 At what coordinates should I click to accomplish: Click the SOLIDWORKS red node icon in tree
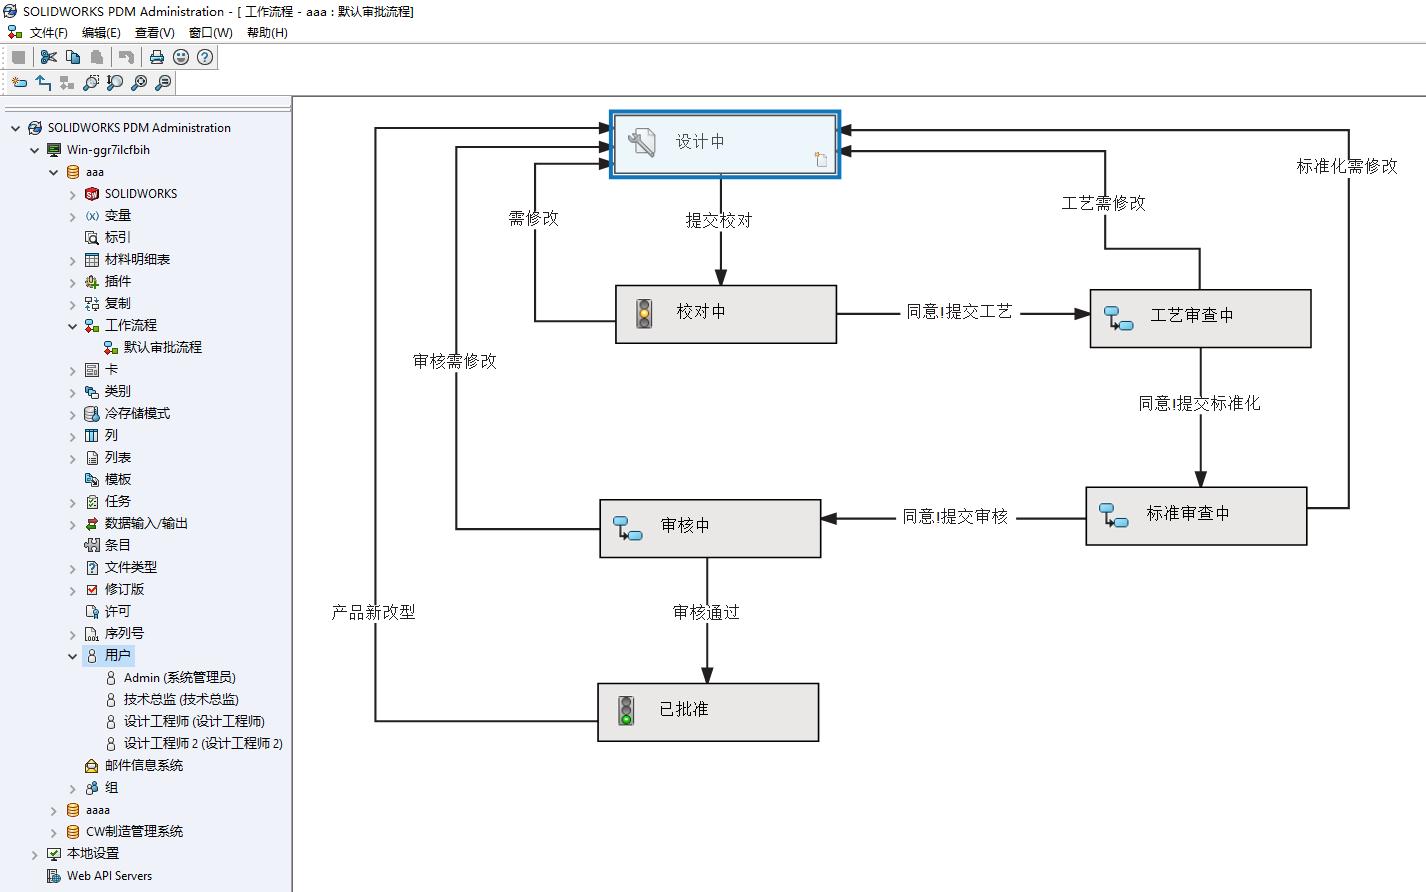92,194
